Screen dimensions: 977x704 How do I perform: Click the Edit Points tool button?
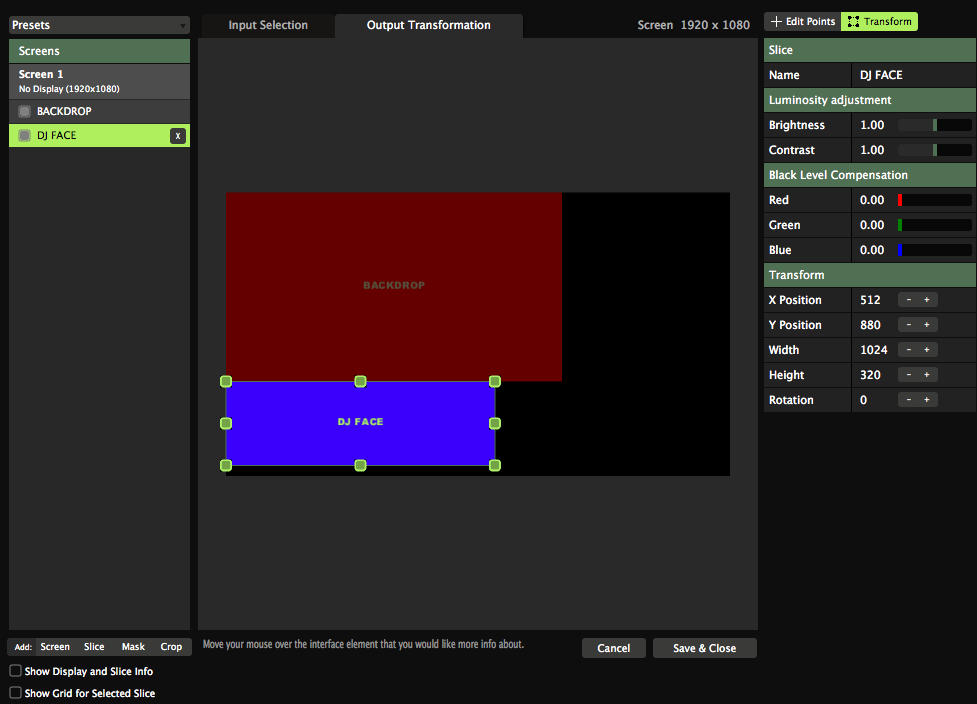coord(803,21)
